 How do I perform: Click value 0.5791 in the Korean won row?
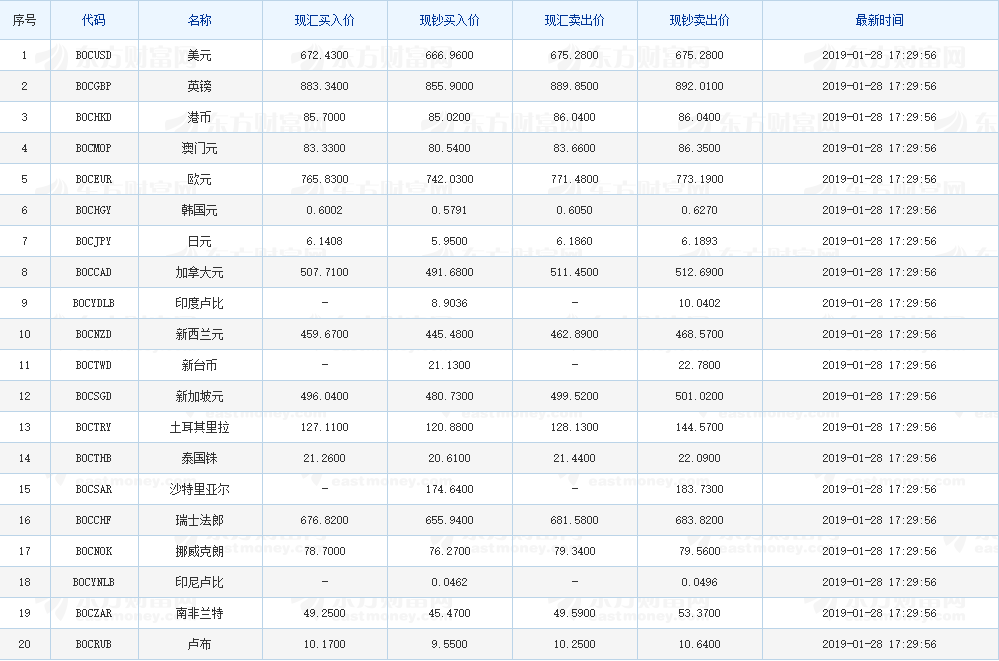(x=449, y=210)
